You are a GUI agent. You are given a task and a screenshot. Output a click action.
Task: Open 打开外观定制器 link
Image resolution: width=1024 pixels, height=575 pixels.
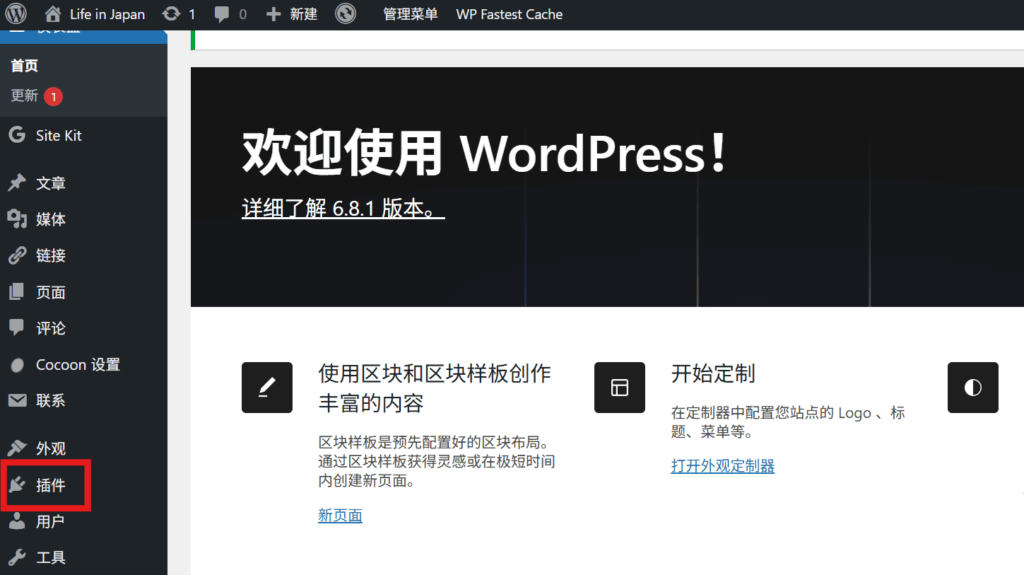pyautogui.click(x=723, y=466)
